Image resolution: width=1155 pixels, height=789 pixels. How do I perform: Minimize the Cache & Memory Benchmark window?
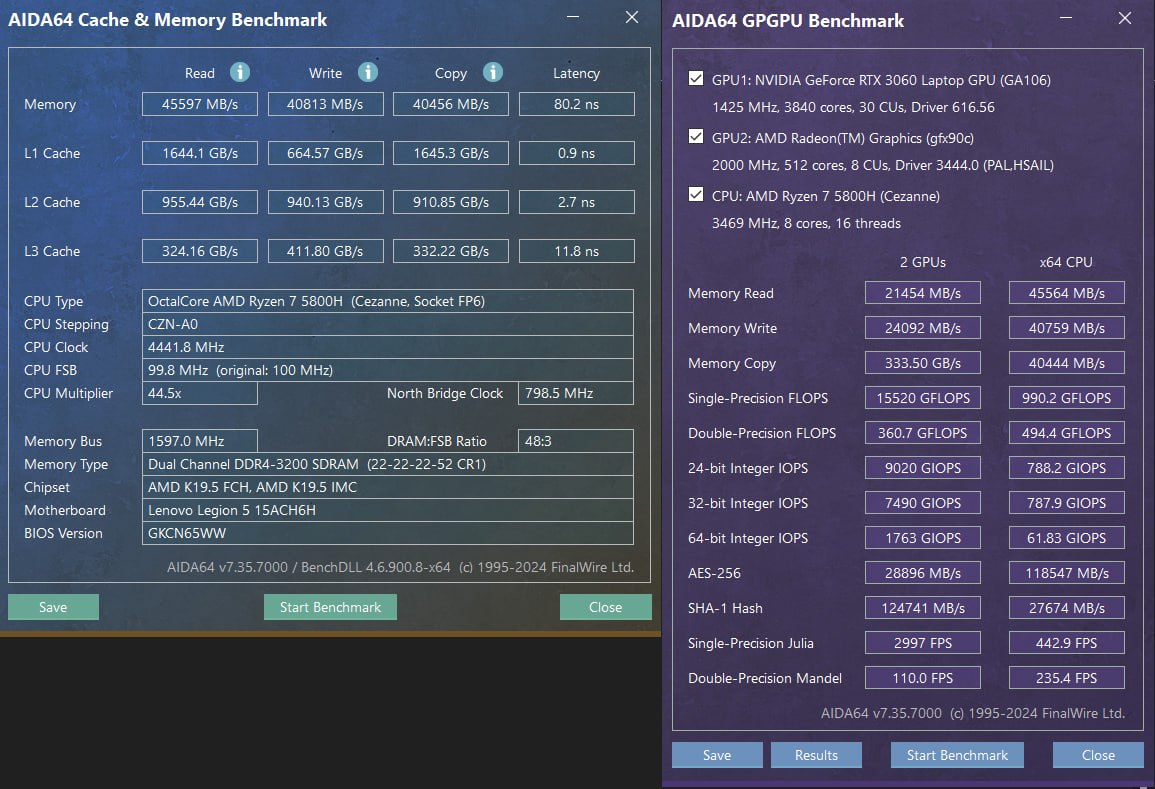(x=572, y=17)
